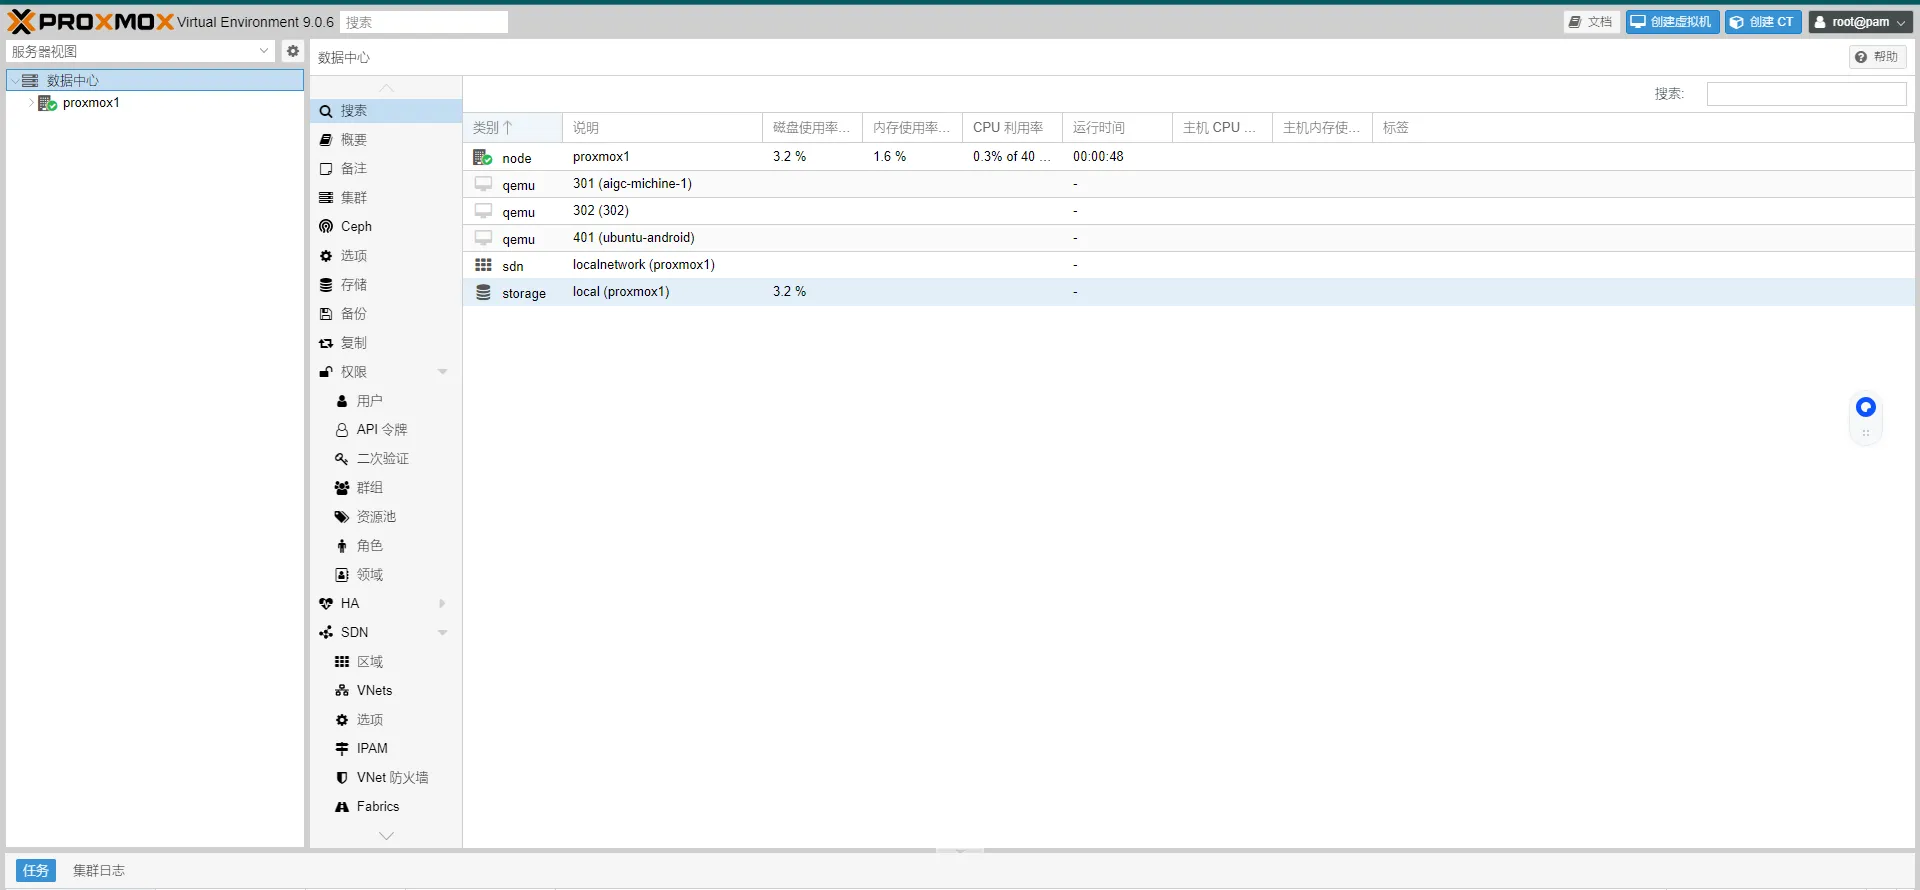The image size is (1920, 890).
Task: Collapse the 数据中心 tree node arrow
Action: 15,80
